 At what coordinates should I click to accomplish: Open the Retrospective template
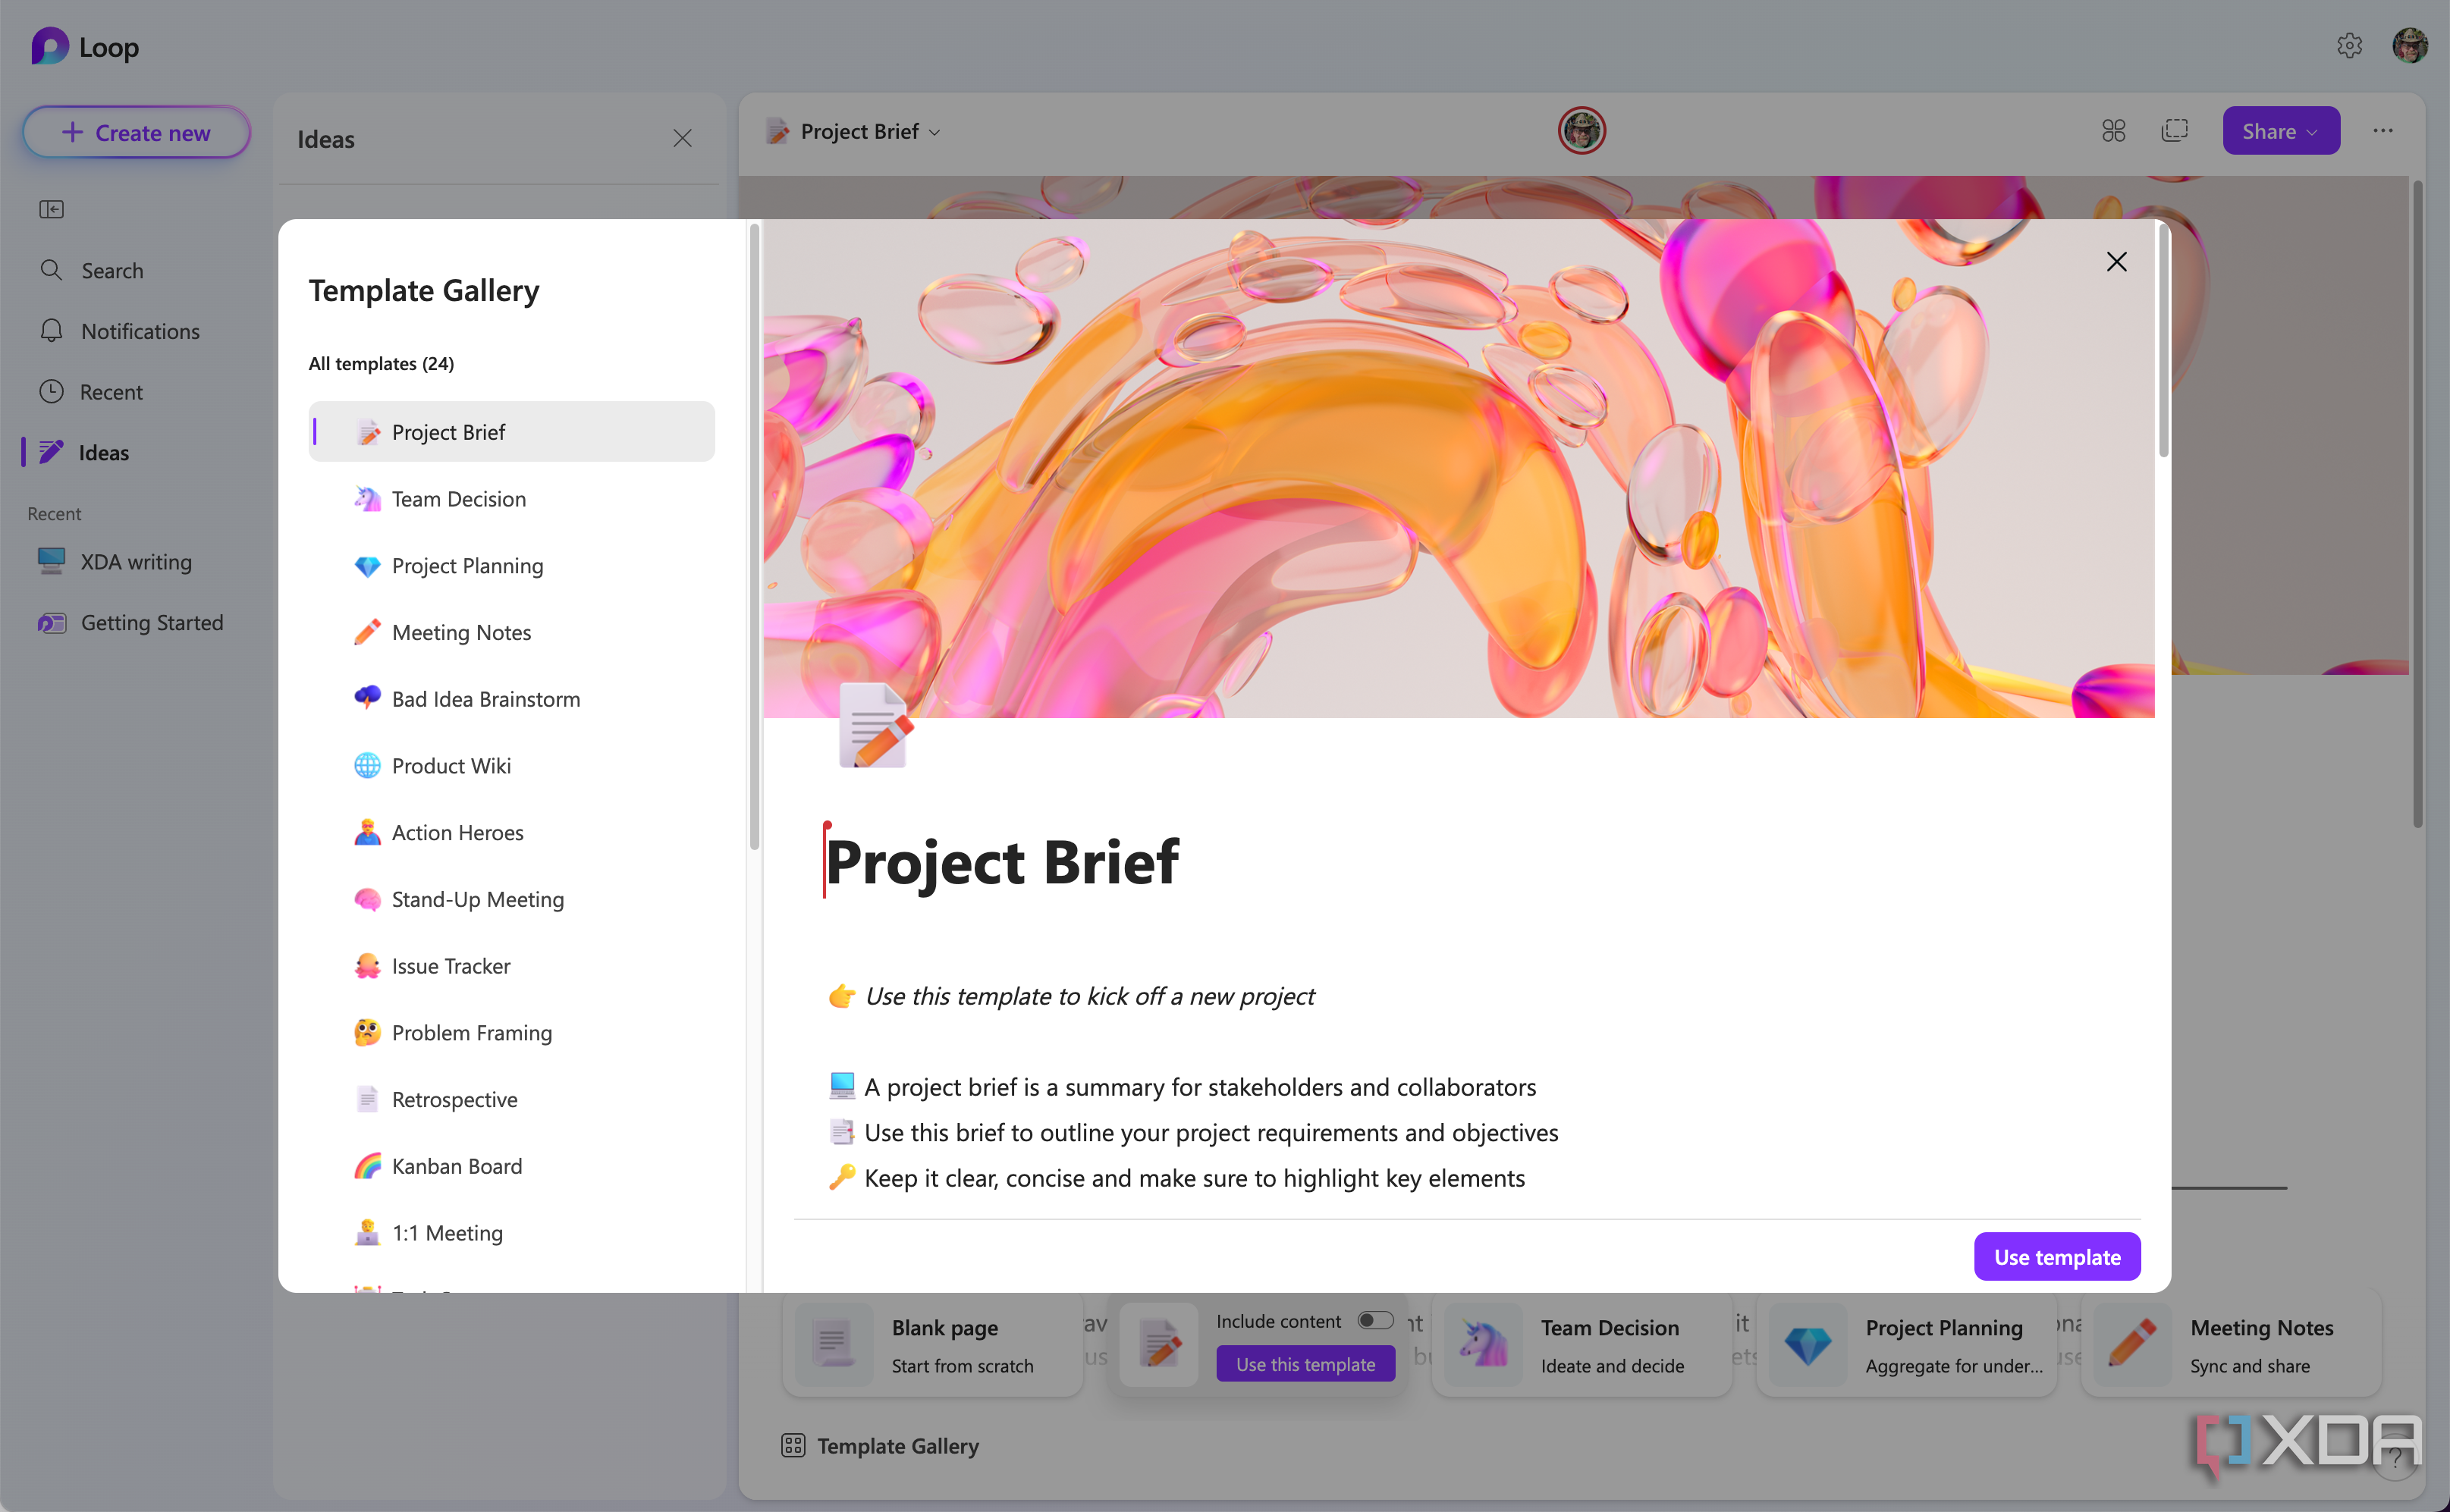511,1099
